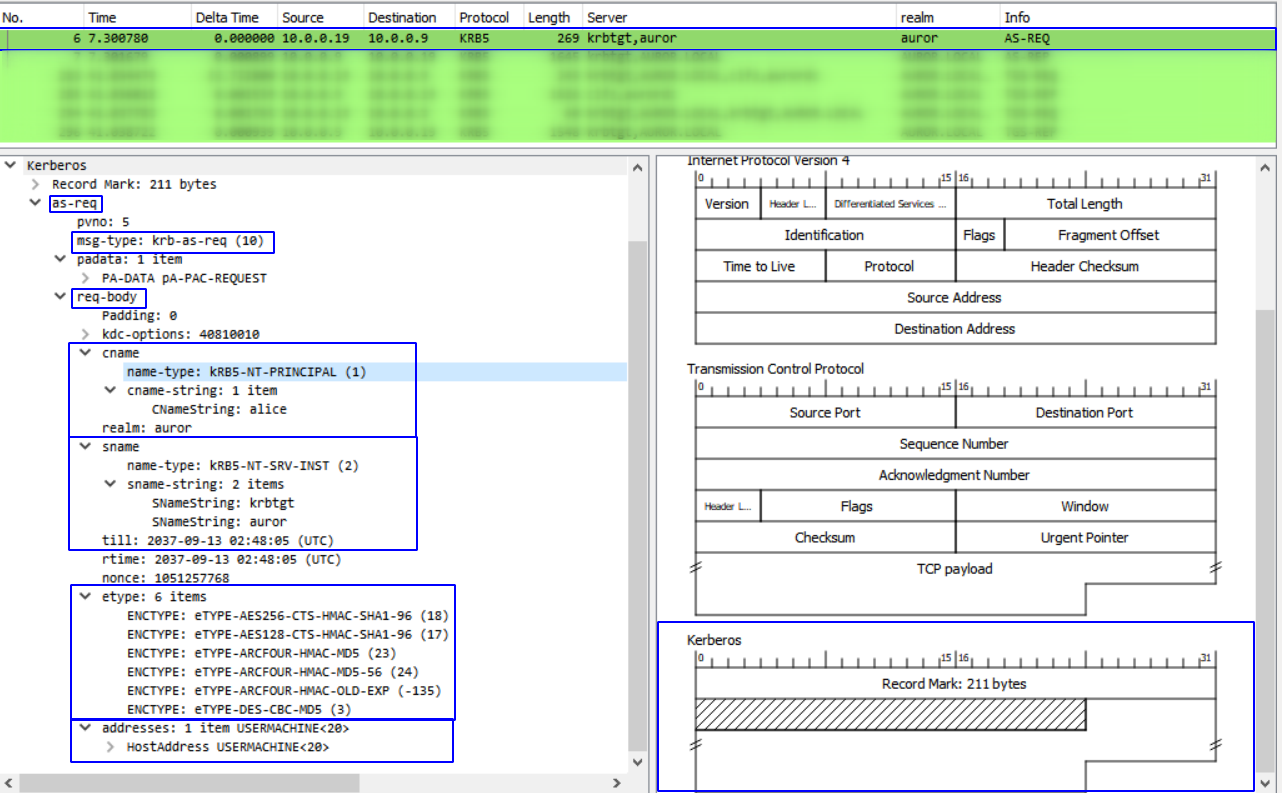1282x793 pixels.
Task: Click Acknowledgment Number diagram field
Action: pos(955,475)
